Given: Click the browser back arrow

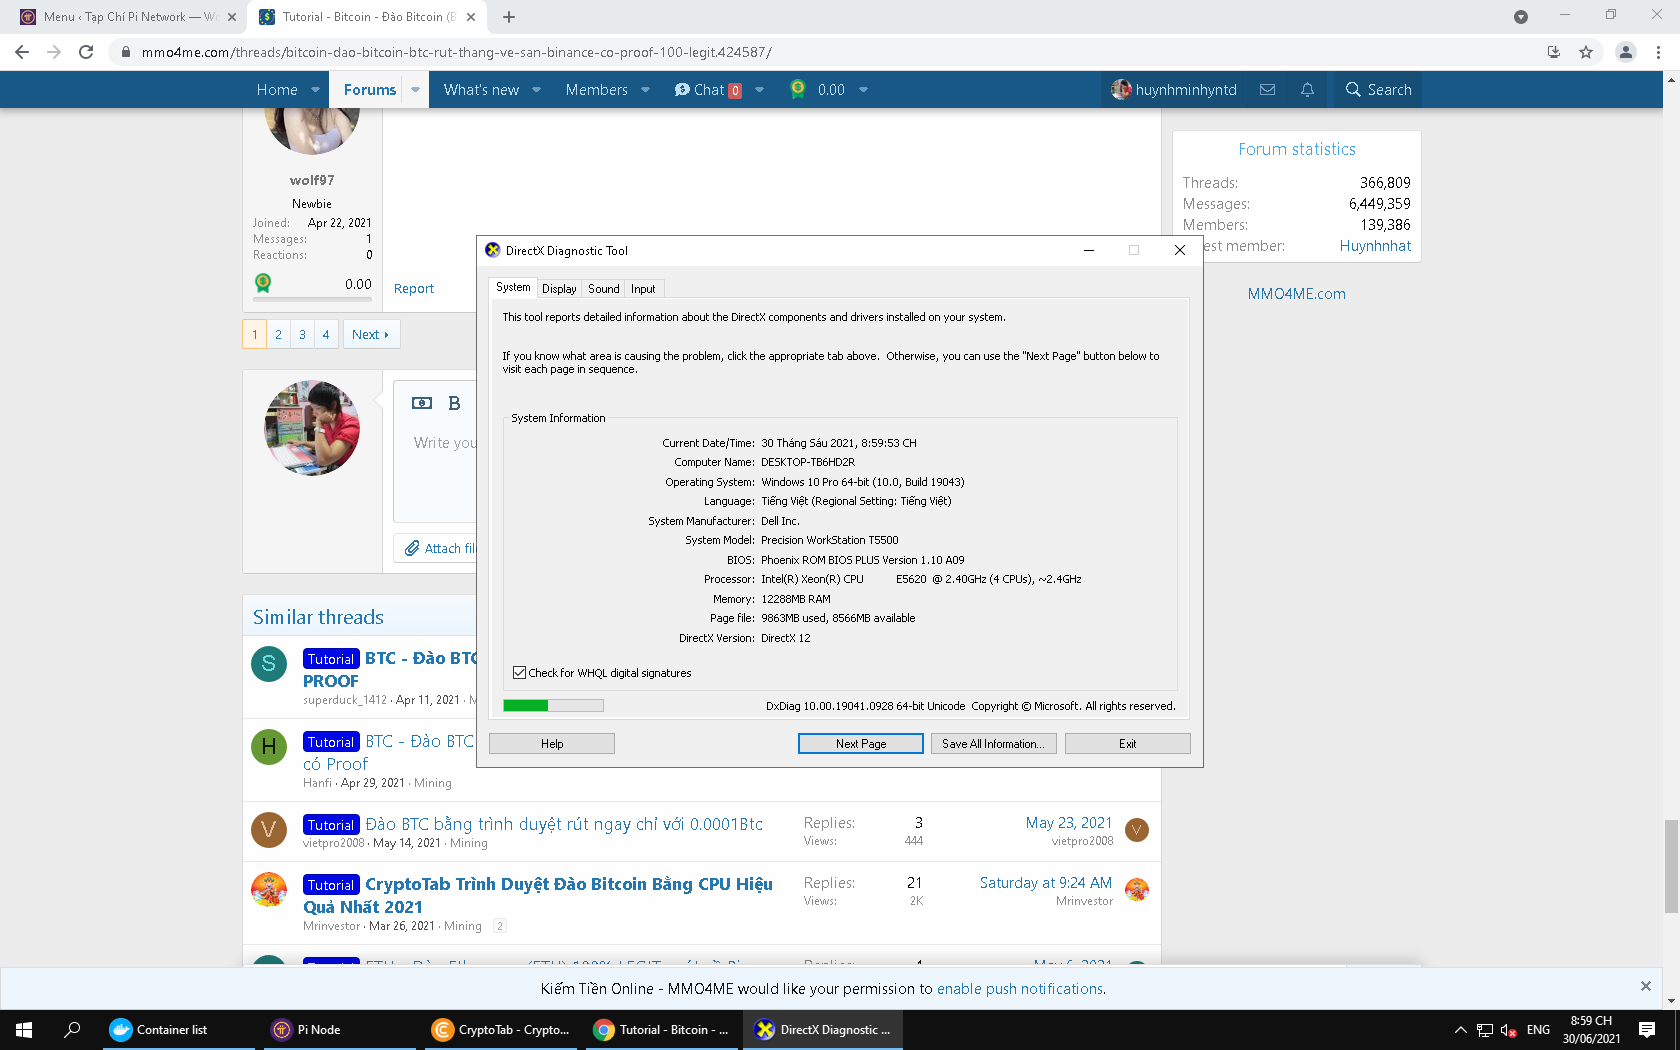Looking at the screenshot, I should (x=22, y=52).
